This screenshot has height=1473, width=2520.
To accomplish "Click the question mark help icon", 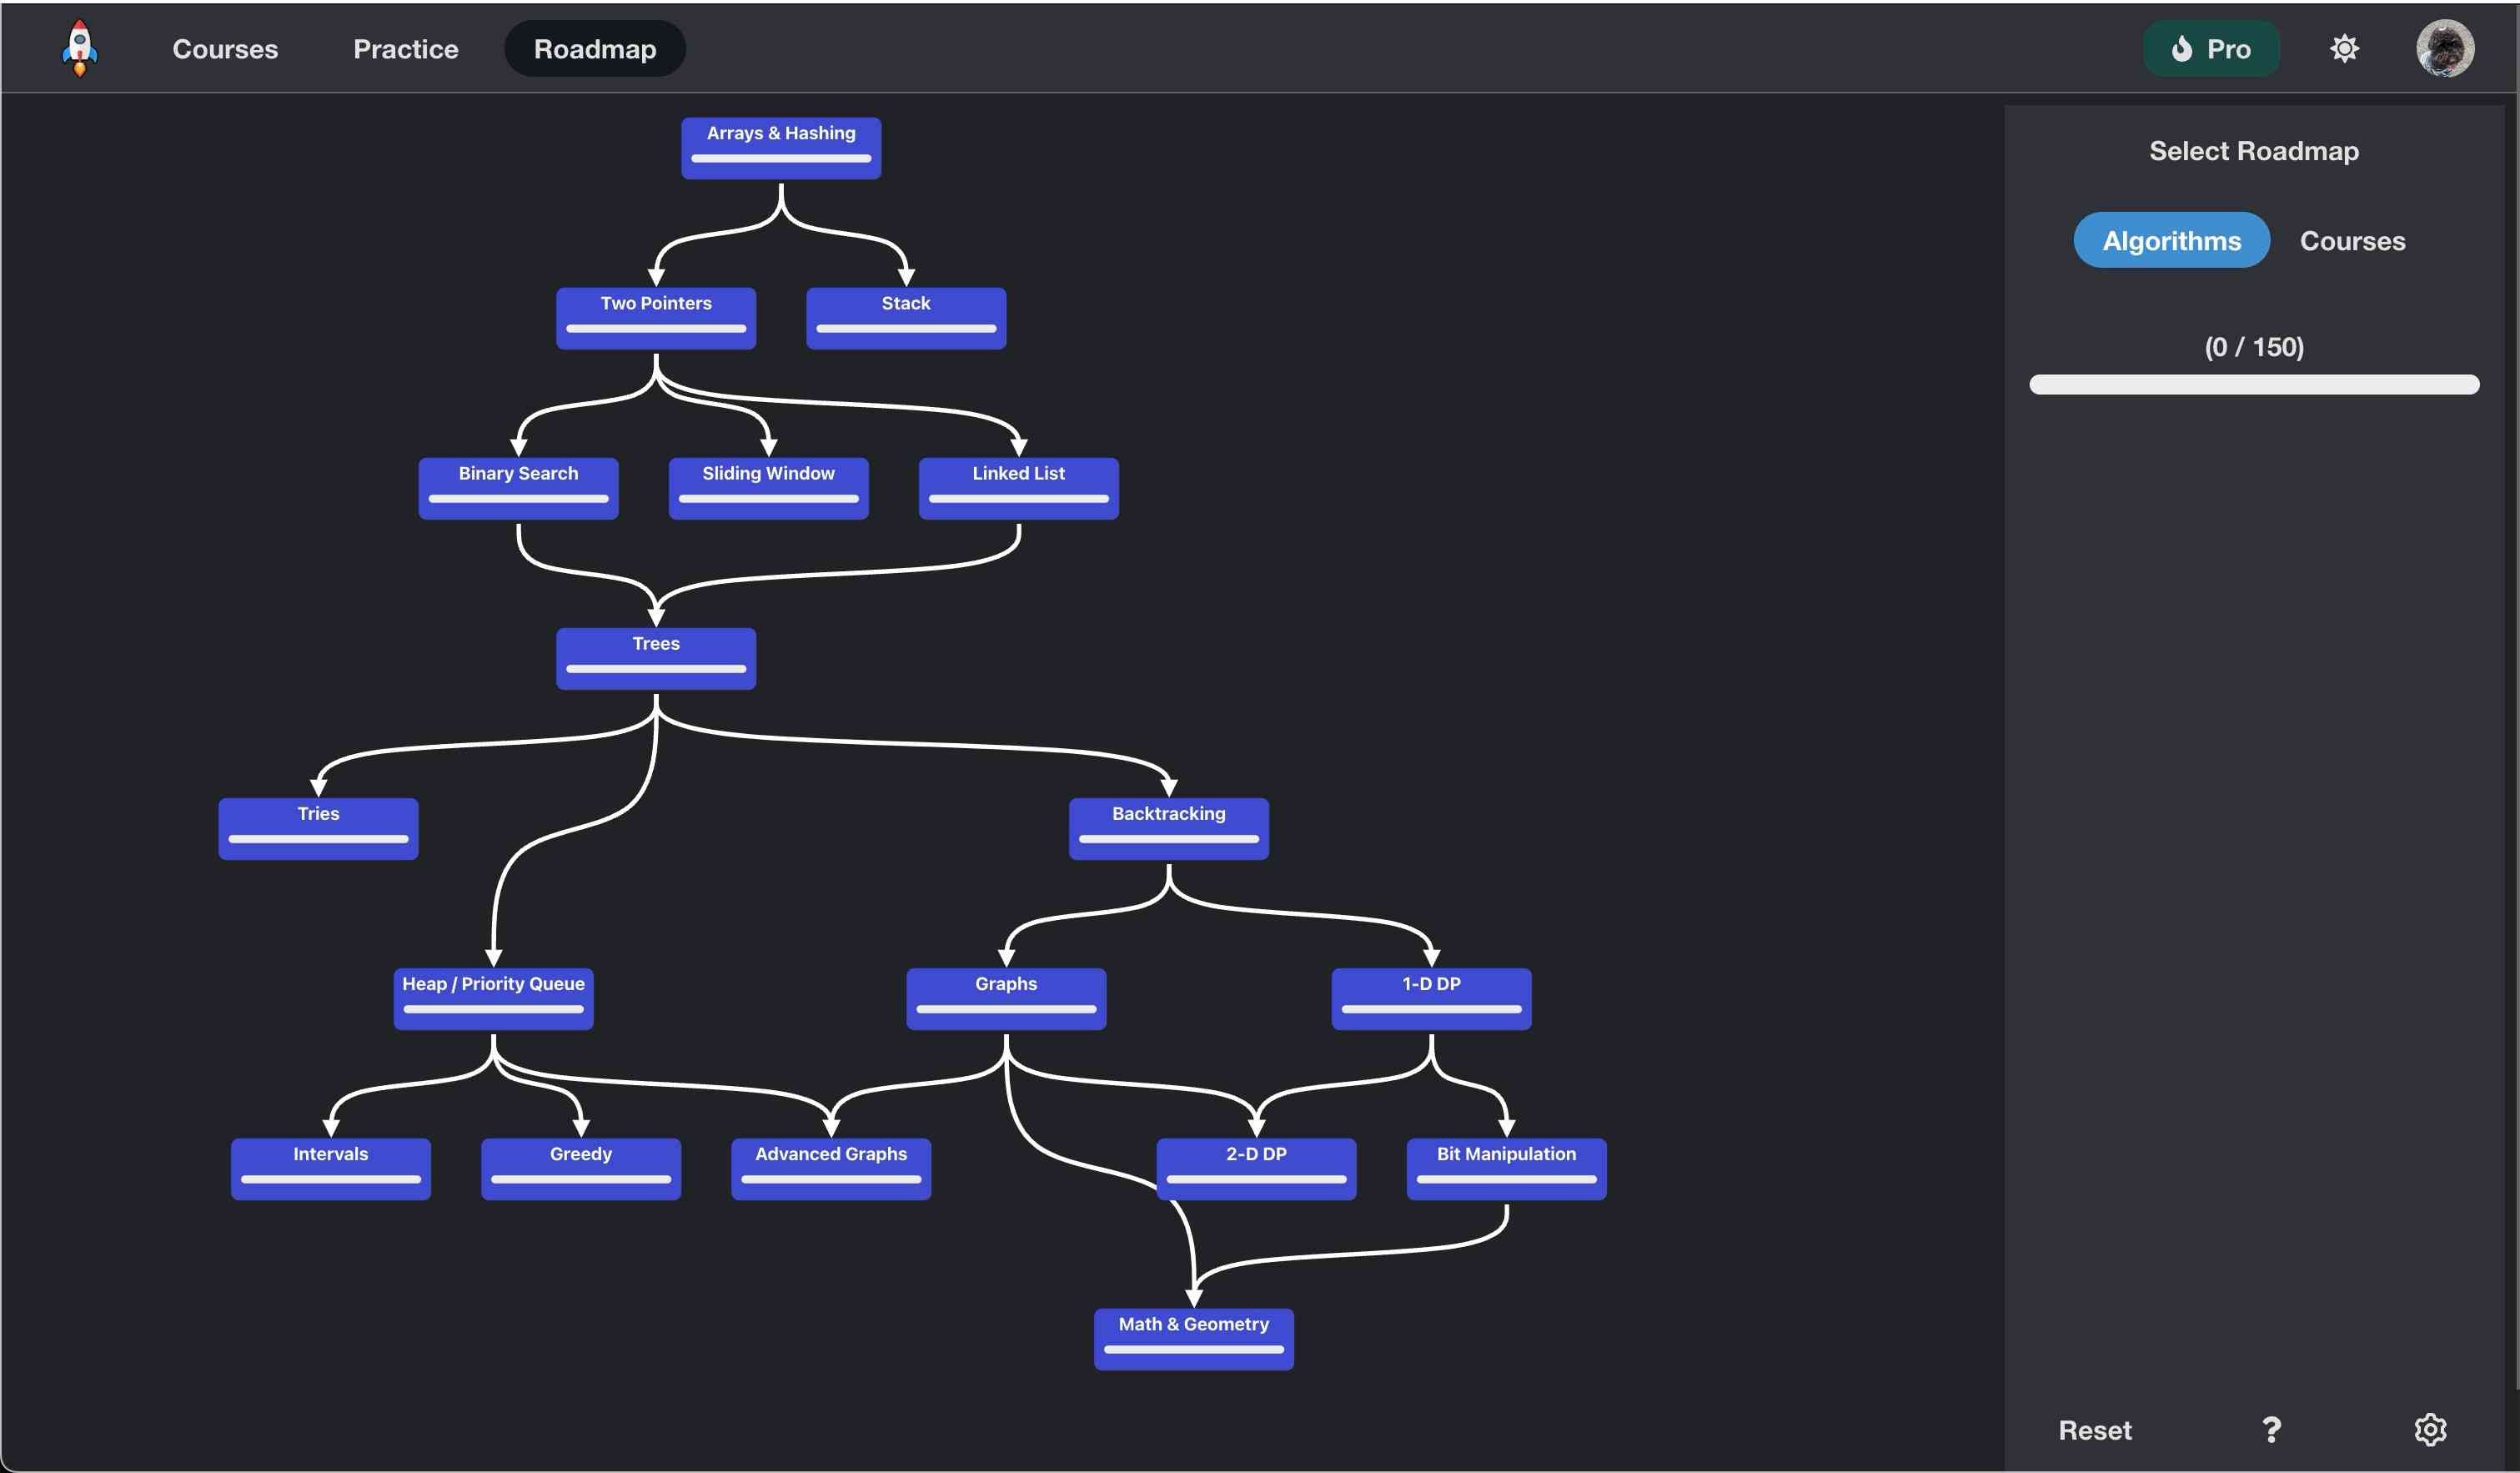I will pyautogui.click(x=2271, y=1429).
